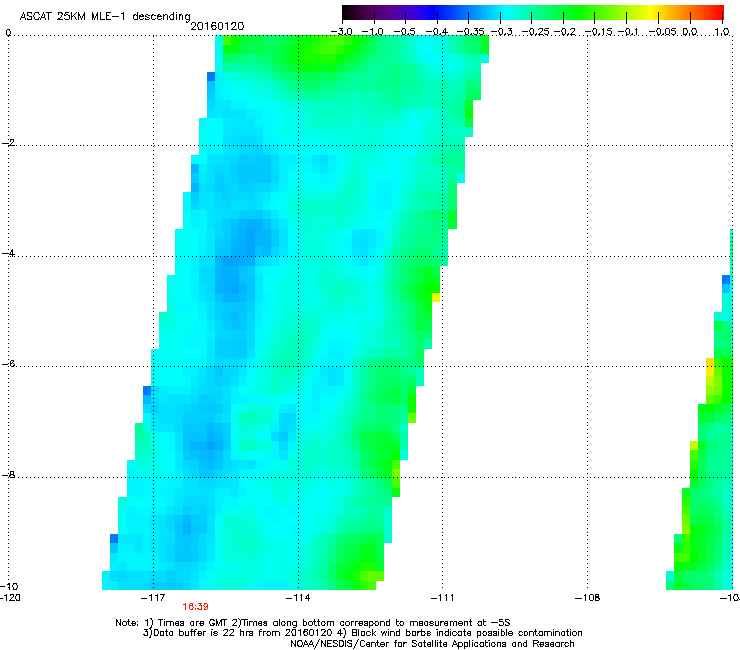Click the colorbar label '-0.35'
Image resolution: width=740 pixels, height=650 pixels.
point(471,32)
